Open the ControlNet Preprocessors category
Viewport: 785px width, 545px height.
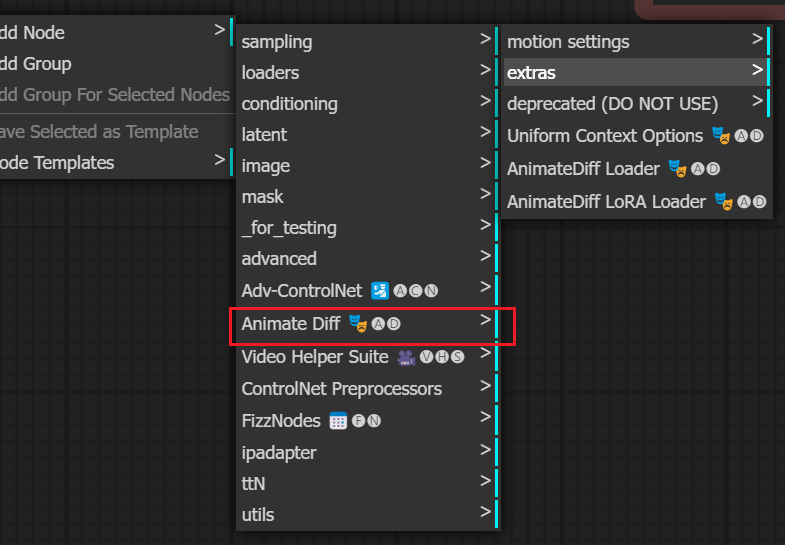[x=341, y=389]
